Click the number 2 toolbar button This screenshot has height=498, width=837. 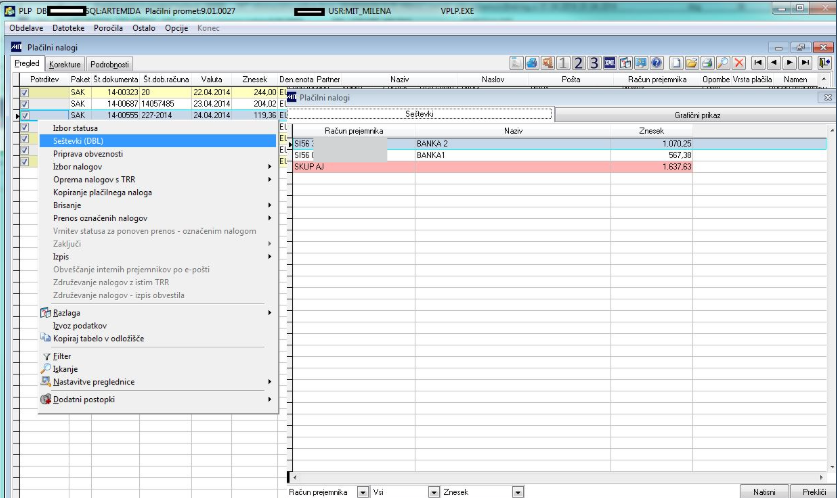click(x=578, y=63)
